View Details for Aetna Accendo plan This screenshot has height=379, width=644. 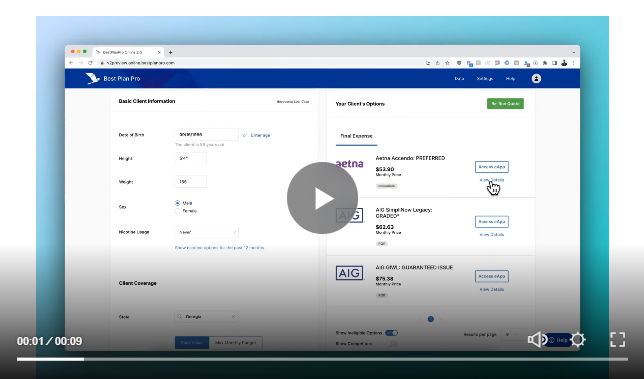(x=492, y=180)
